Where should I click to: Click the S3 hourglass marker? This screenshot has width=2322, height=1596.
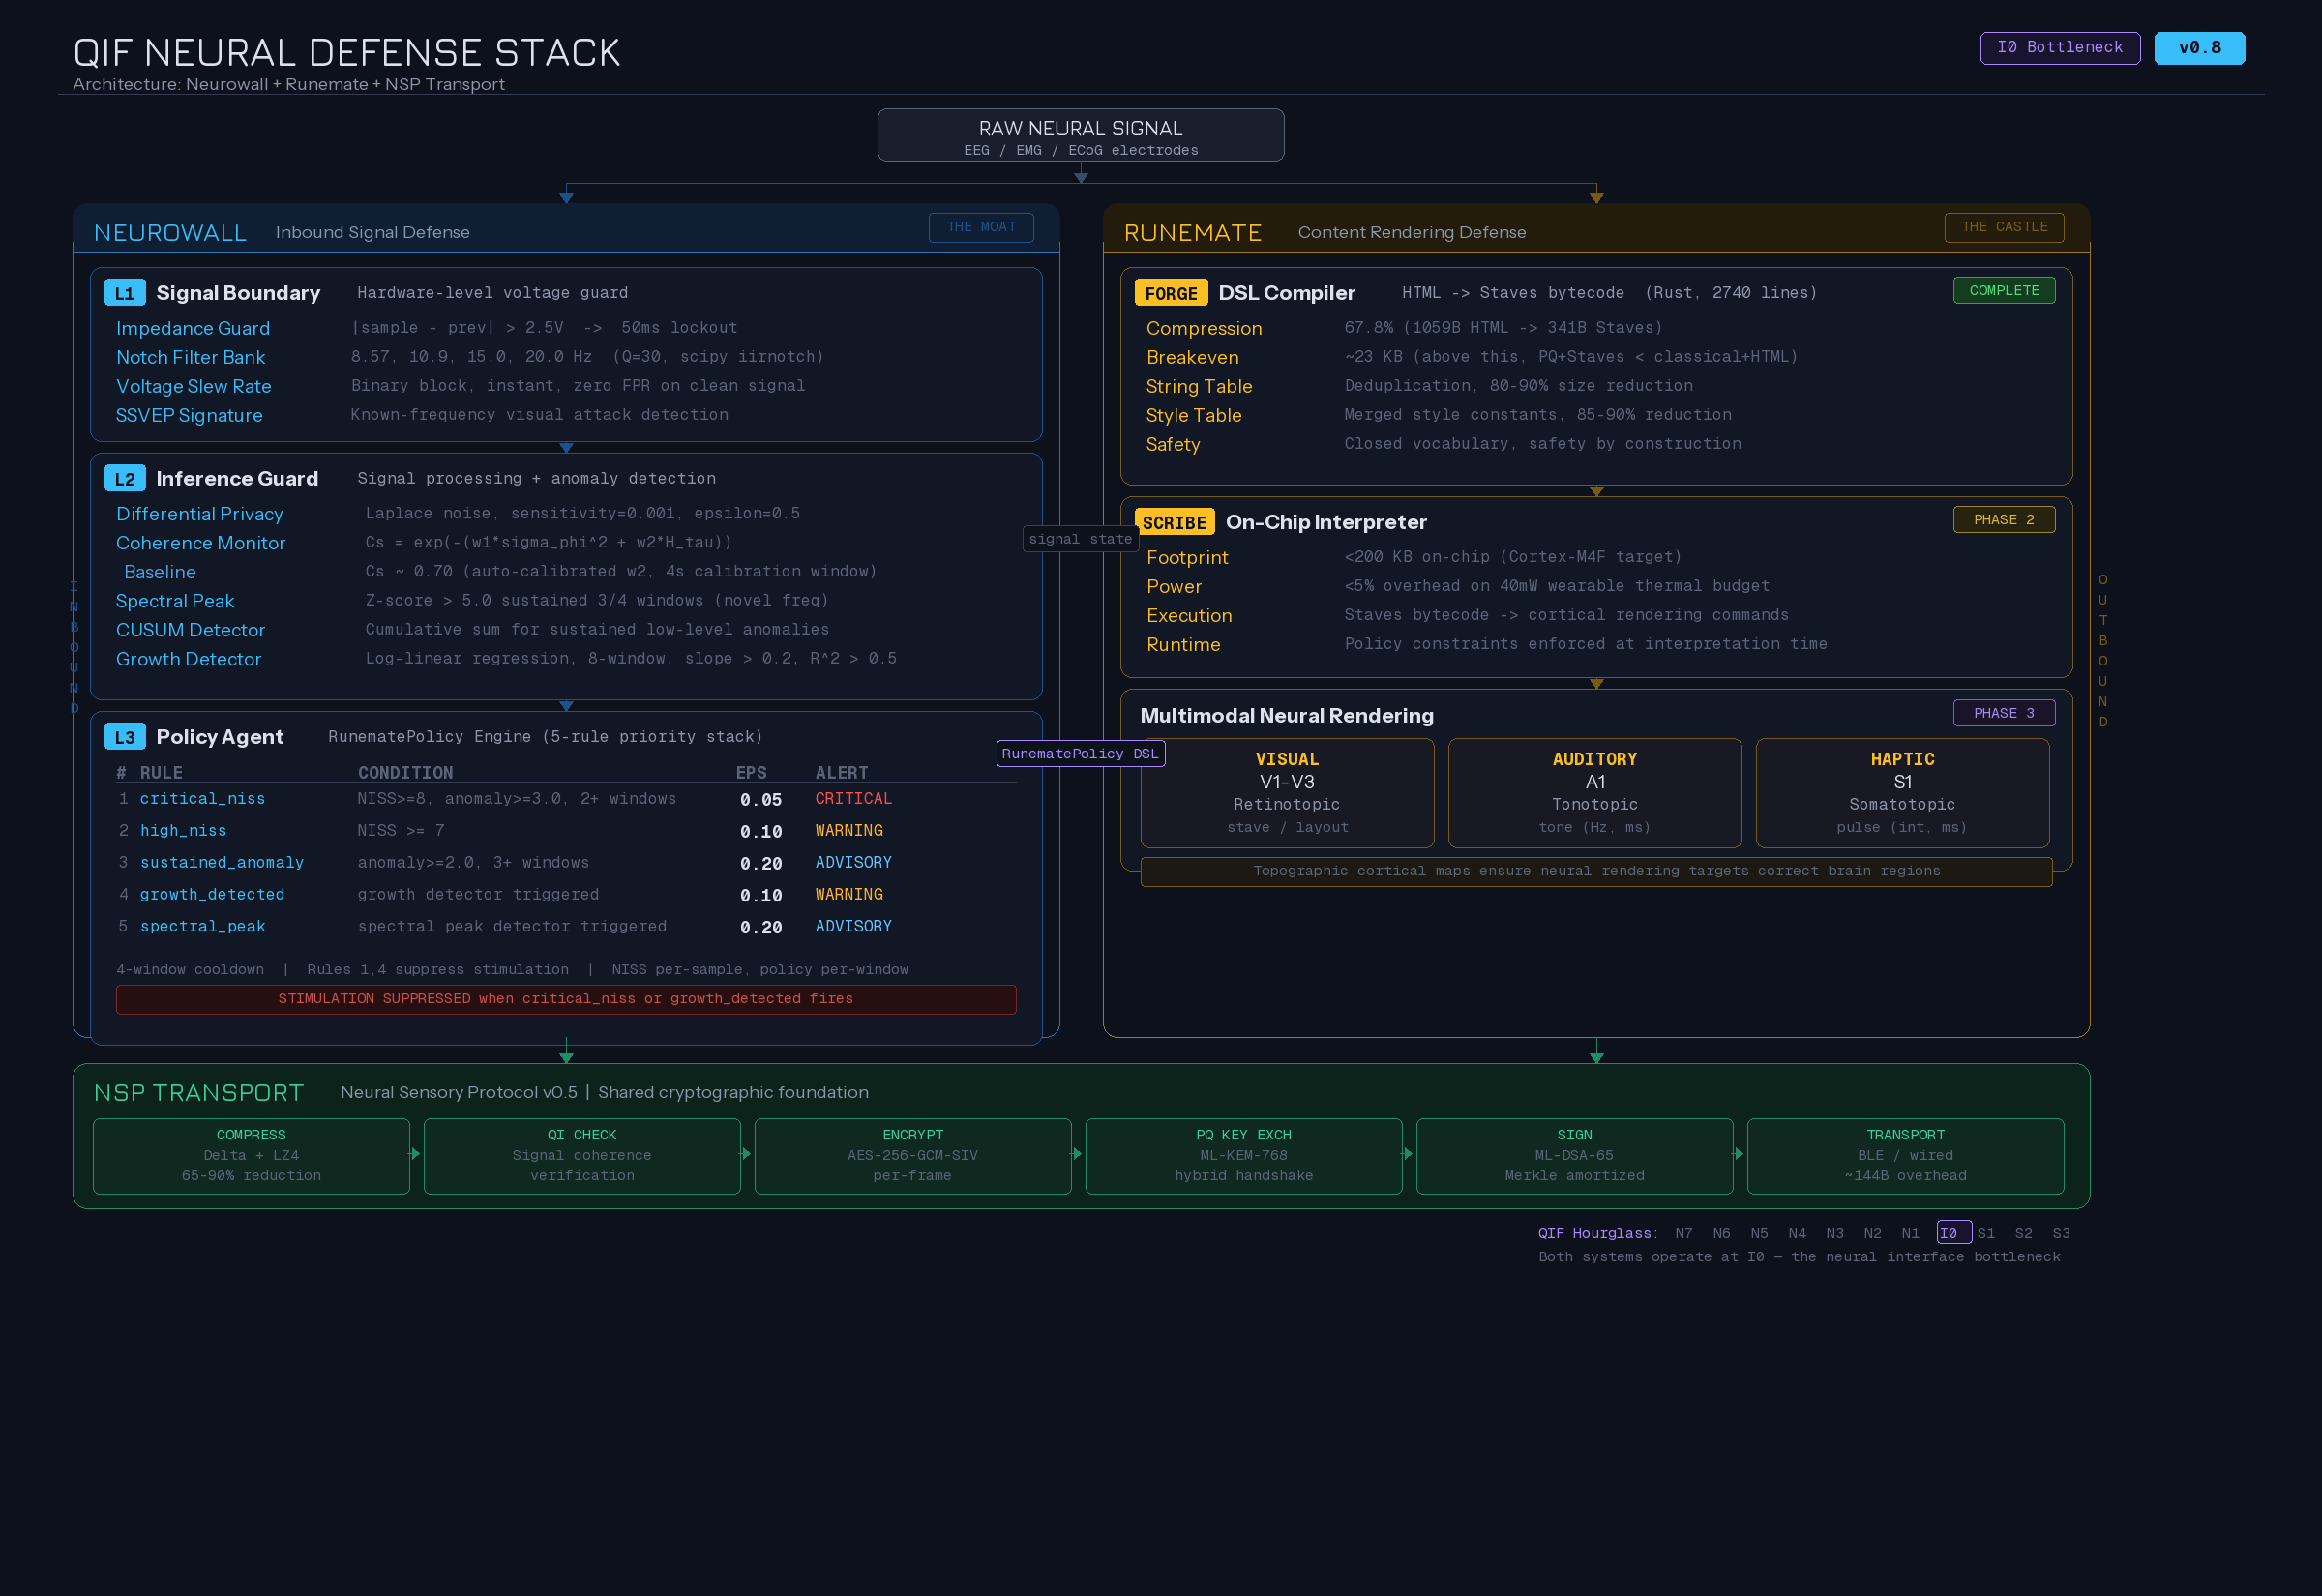[2061, 1234]
